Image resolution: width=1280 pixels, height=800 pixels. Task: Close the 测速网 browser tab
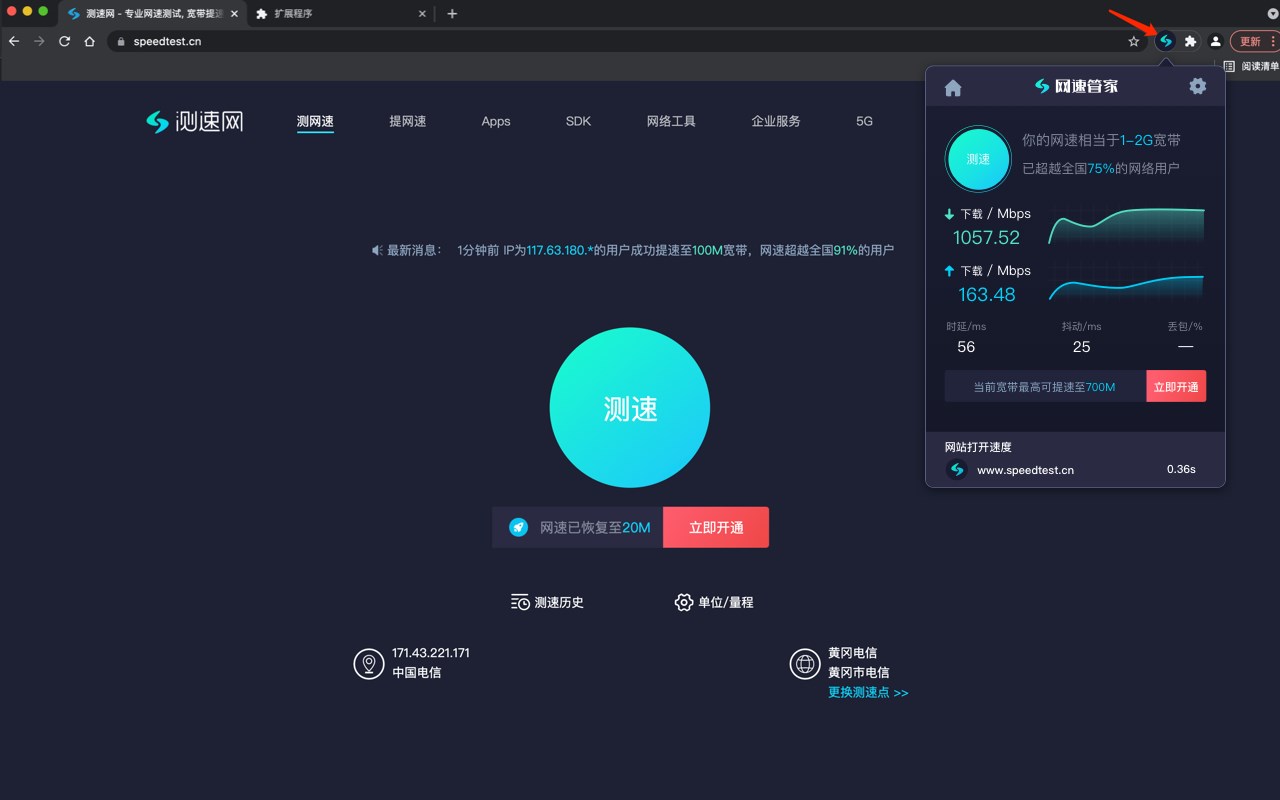[234, 14]
